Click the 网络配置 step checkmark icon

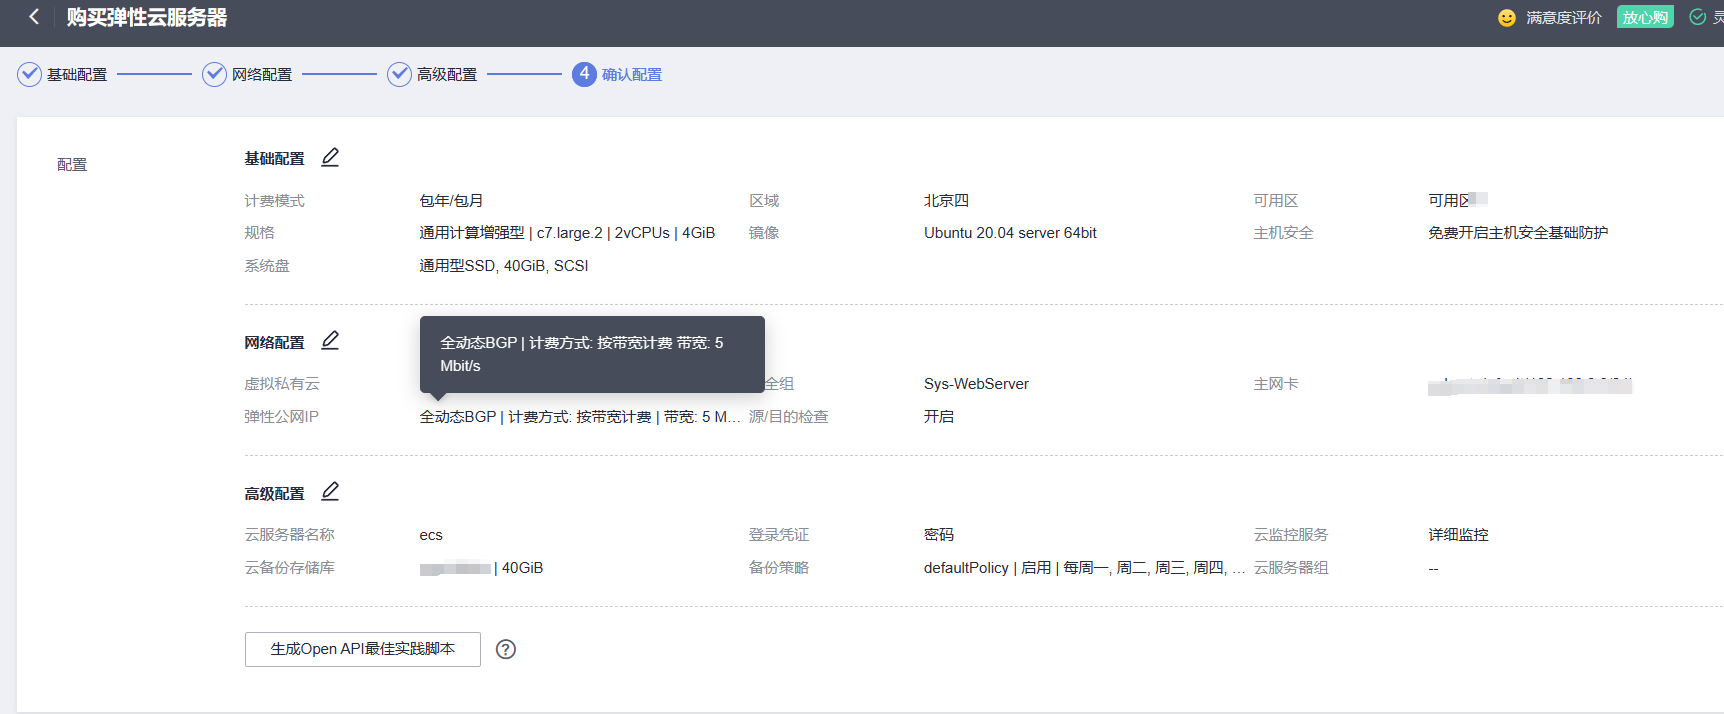[x=214, y=75]
